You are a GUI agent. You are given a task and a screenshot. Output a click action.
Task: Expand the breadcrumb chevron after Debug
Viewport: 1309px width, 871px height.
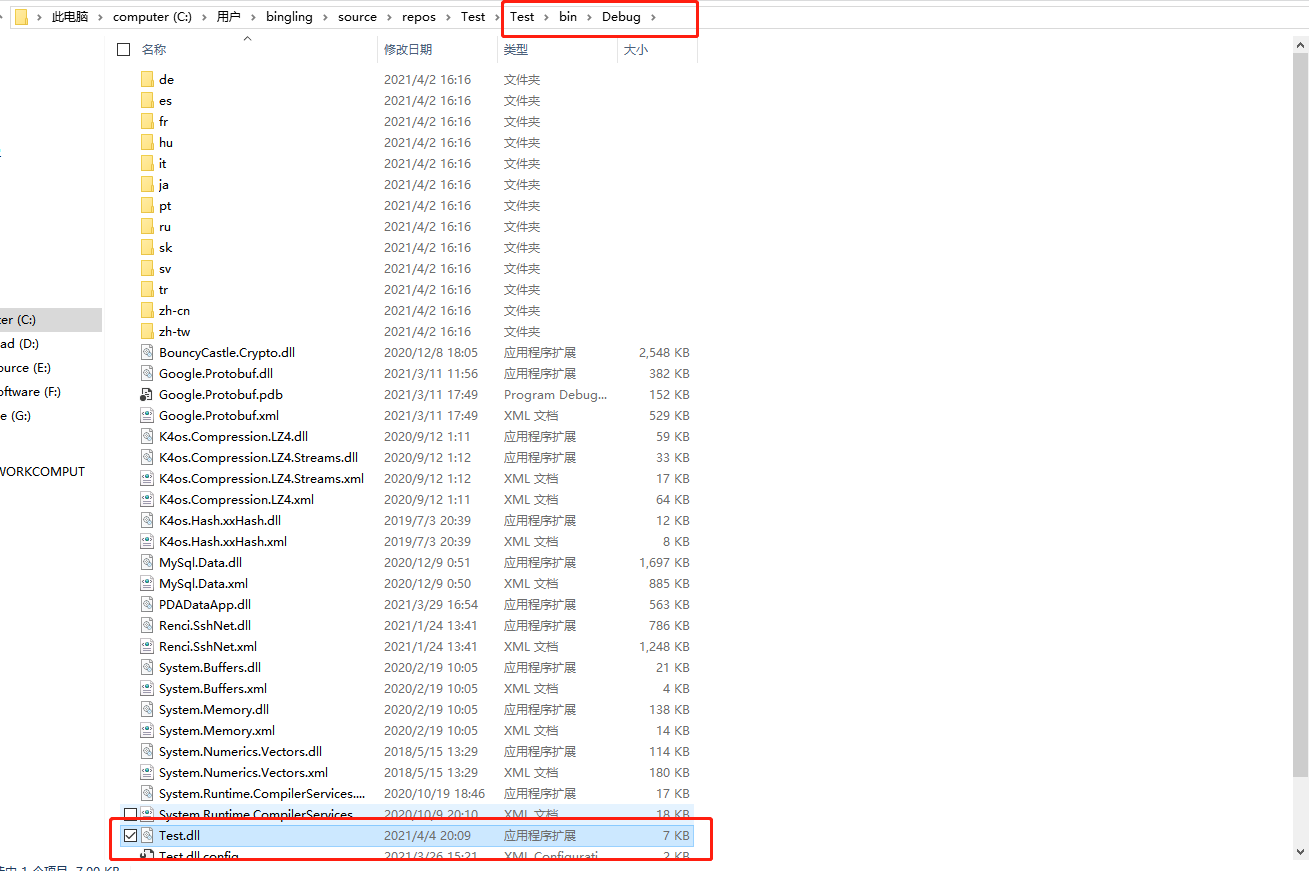tap(655, 17)
